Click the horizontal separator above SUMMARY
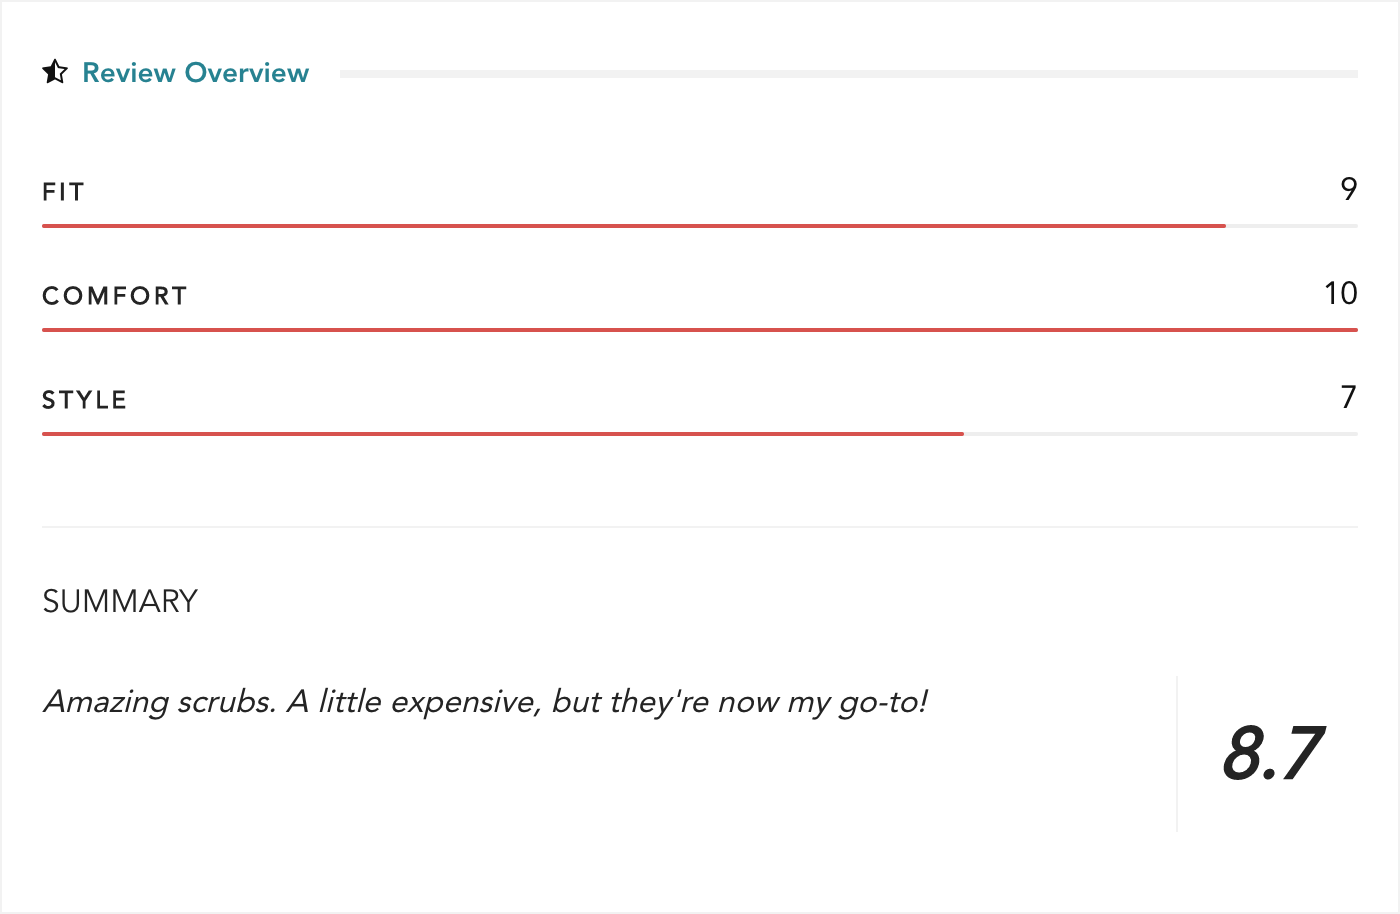This screenshot has width=1400, height=914. coord(700,527)
